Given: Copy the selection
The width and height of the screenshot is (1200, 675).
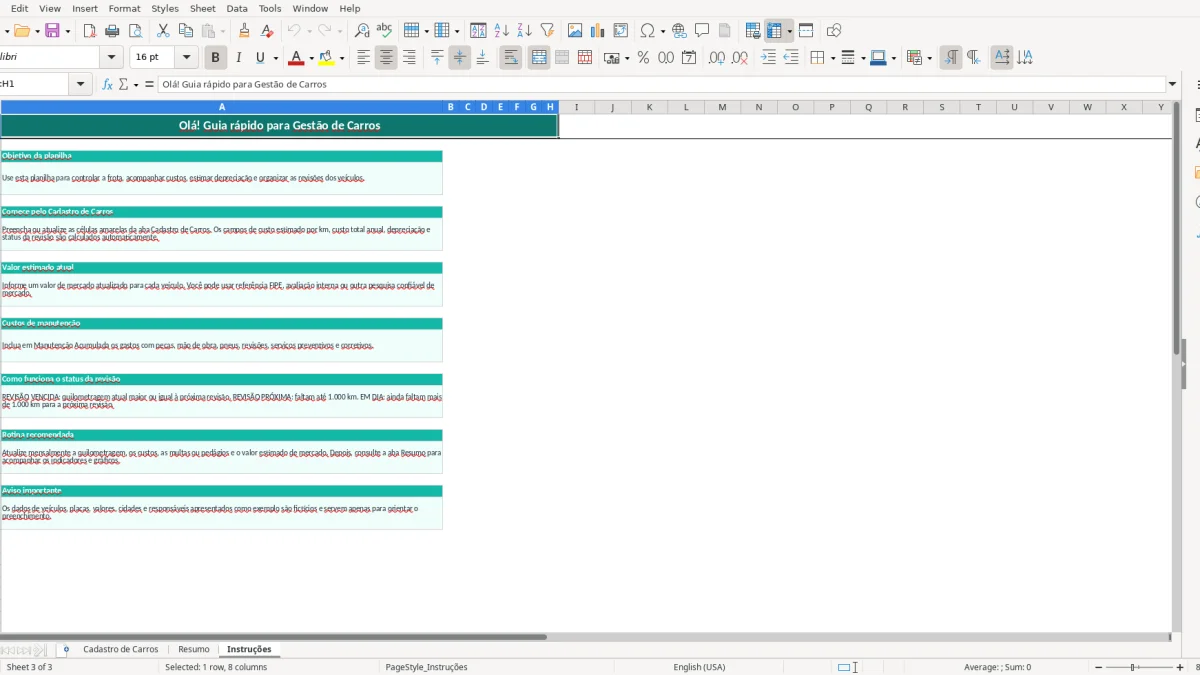Looking at the screenshot, I should [x=185, y=31].
